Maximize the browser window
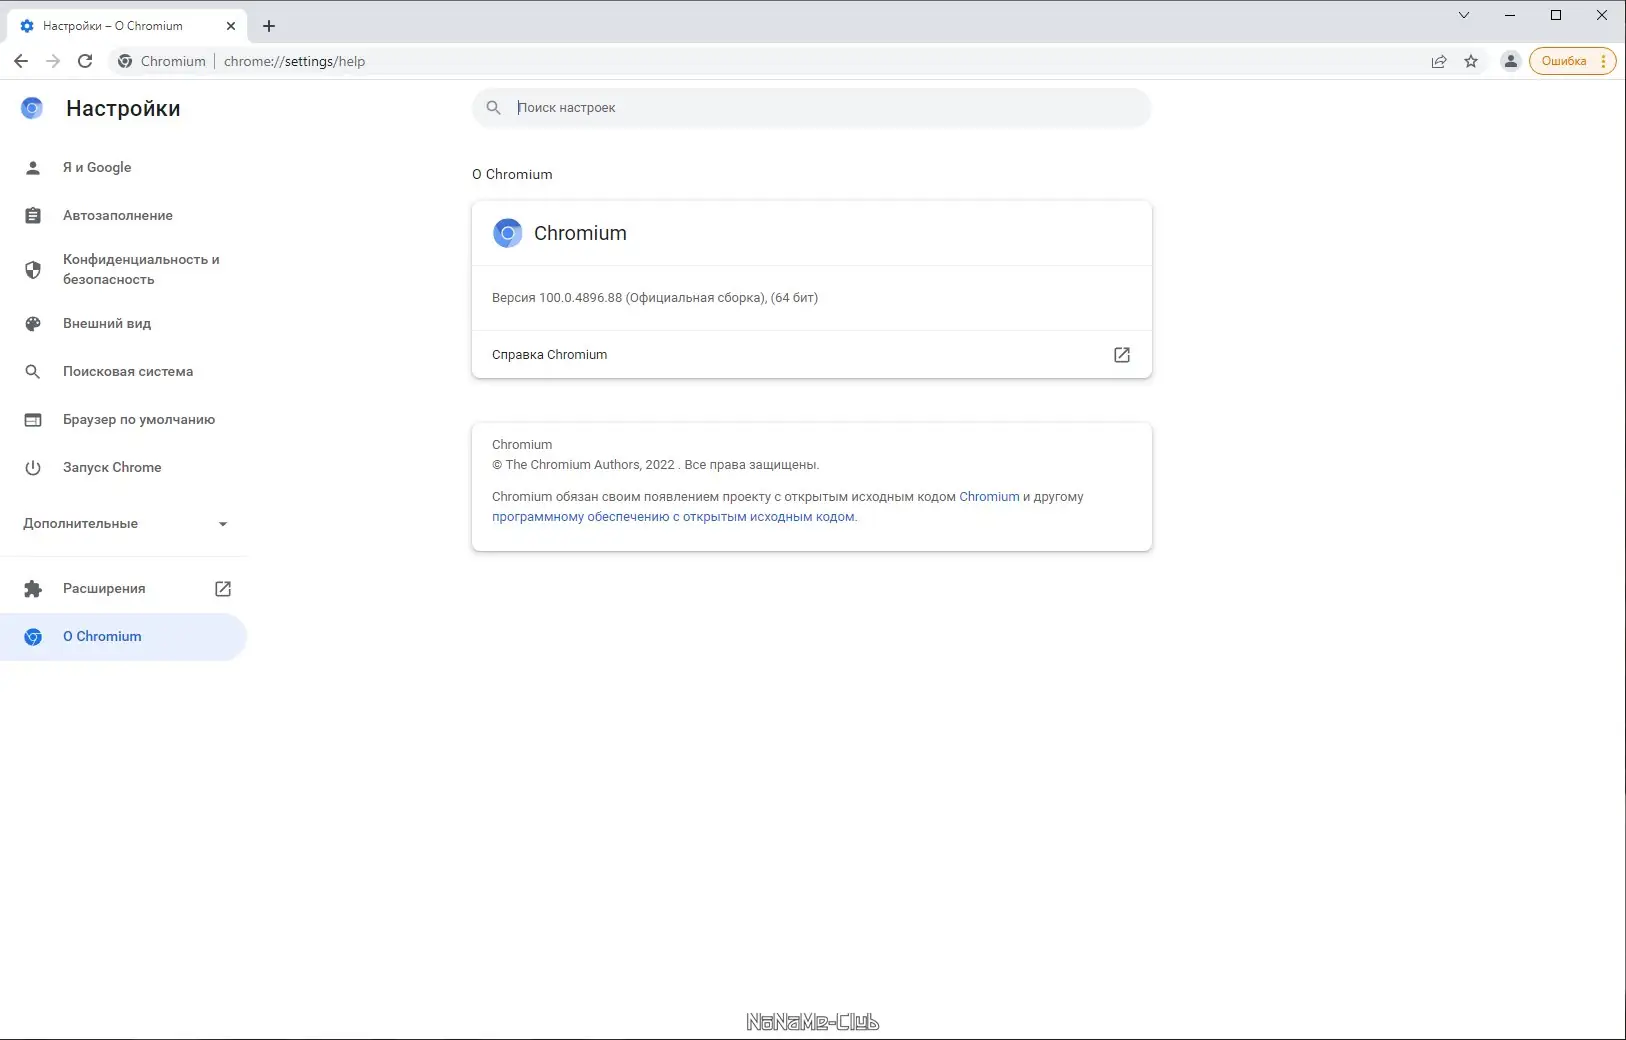1626x1040 pixels. pyautogui.click(x=1556, y=15)
